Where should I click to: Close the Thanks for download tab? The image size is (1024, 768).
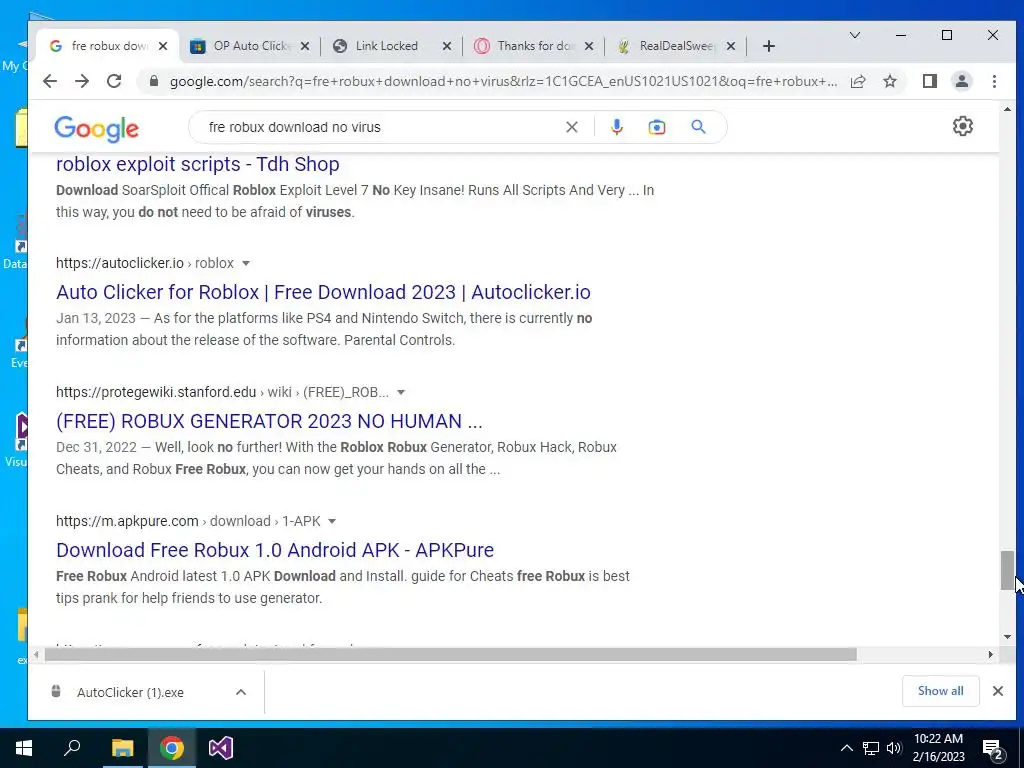point(589,46)
